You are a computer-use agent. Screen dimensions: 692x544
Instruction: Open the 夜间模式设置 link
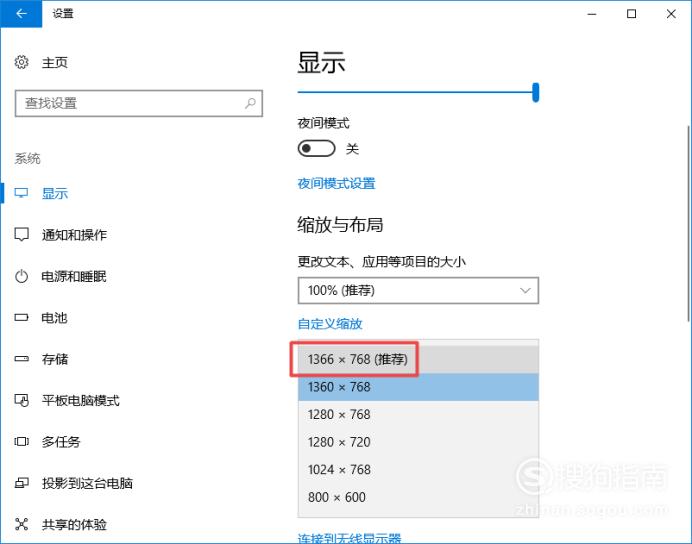click(x=336, y=183)
